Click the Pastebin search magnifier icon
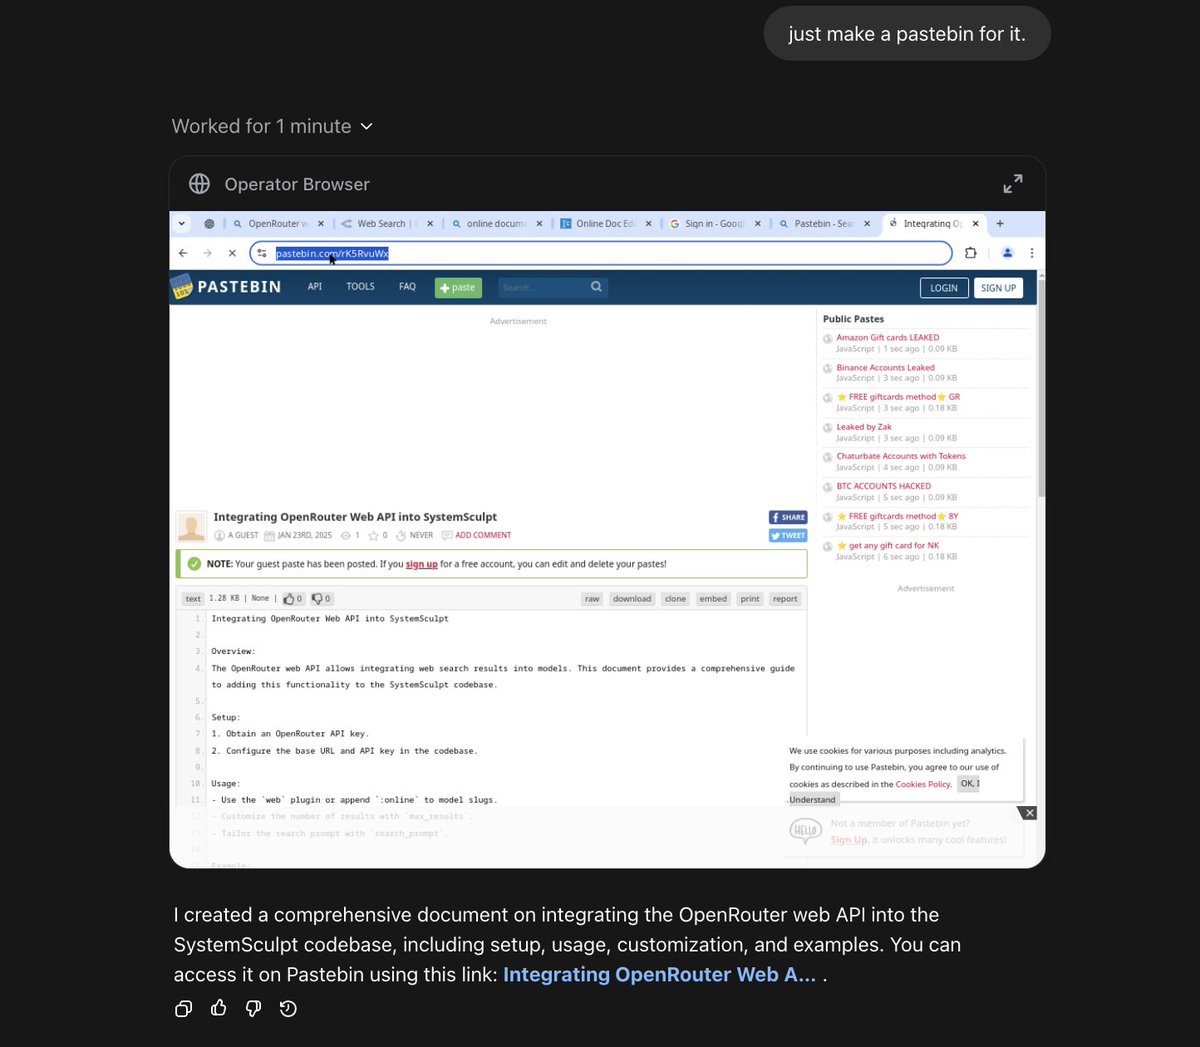Screen dimensions: 1200x1047 (x=597, y=287)
